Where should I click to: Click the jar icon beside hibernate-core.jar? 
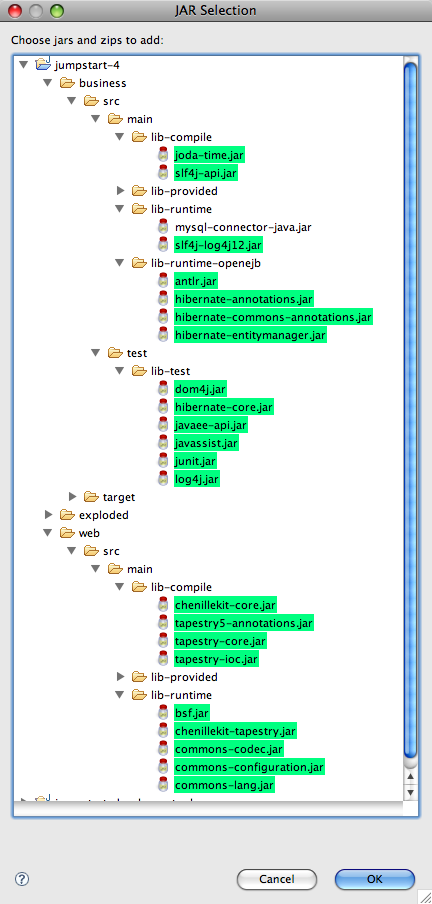163,406
